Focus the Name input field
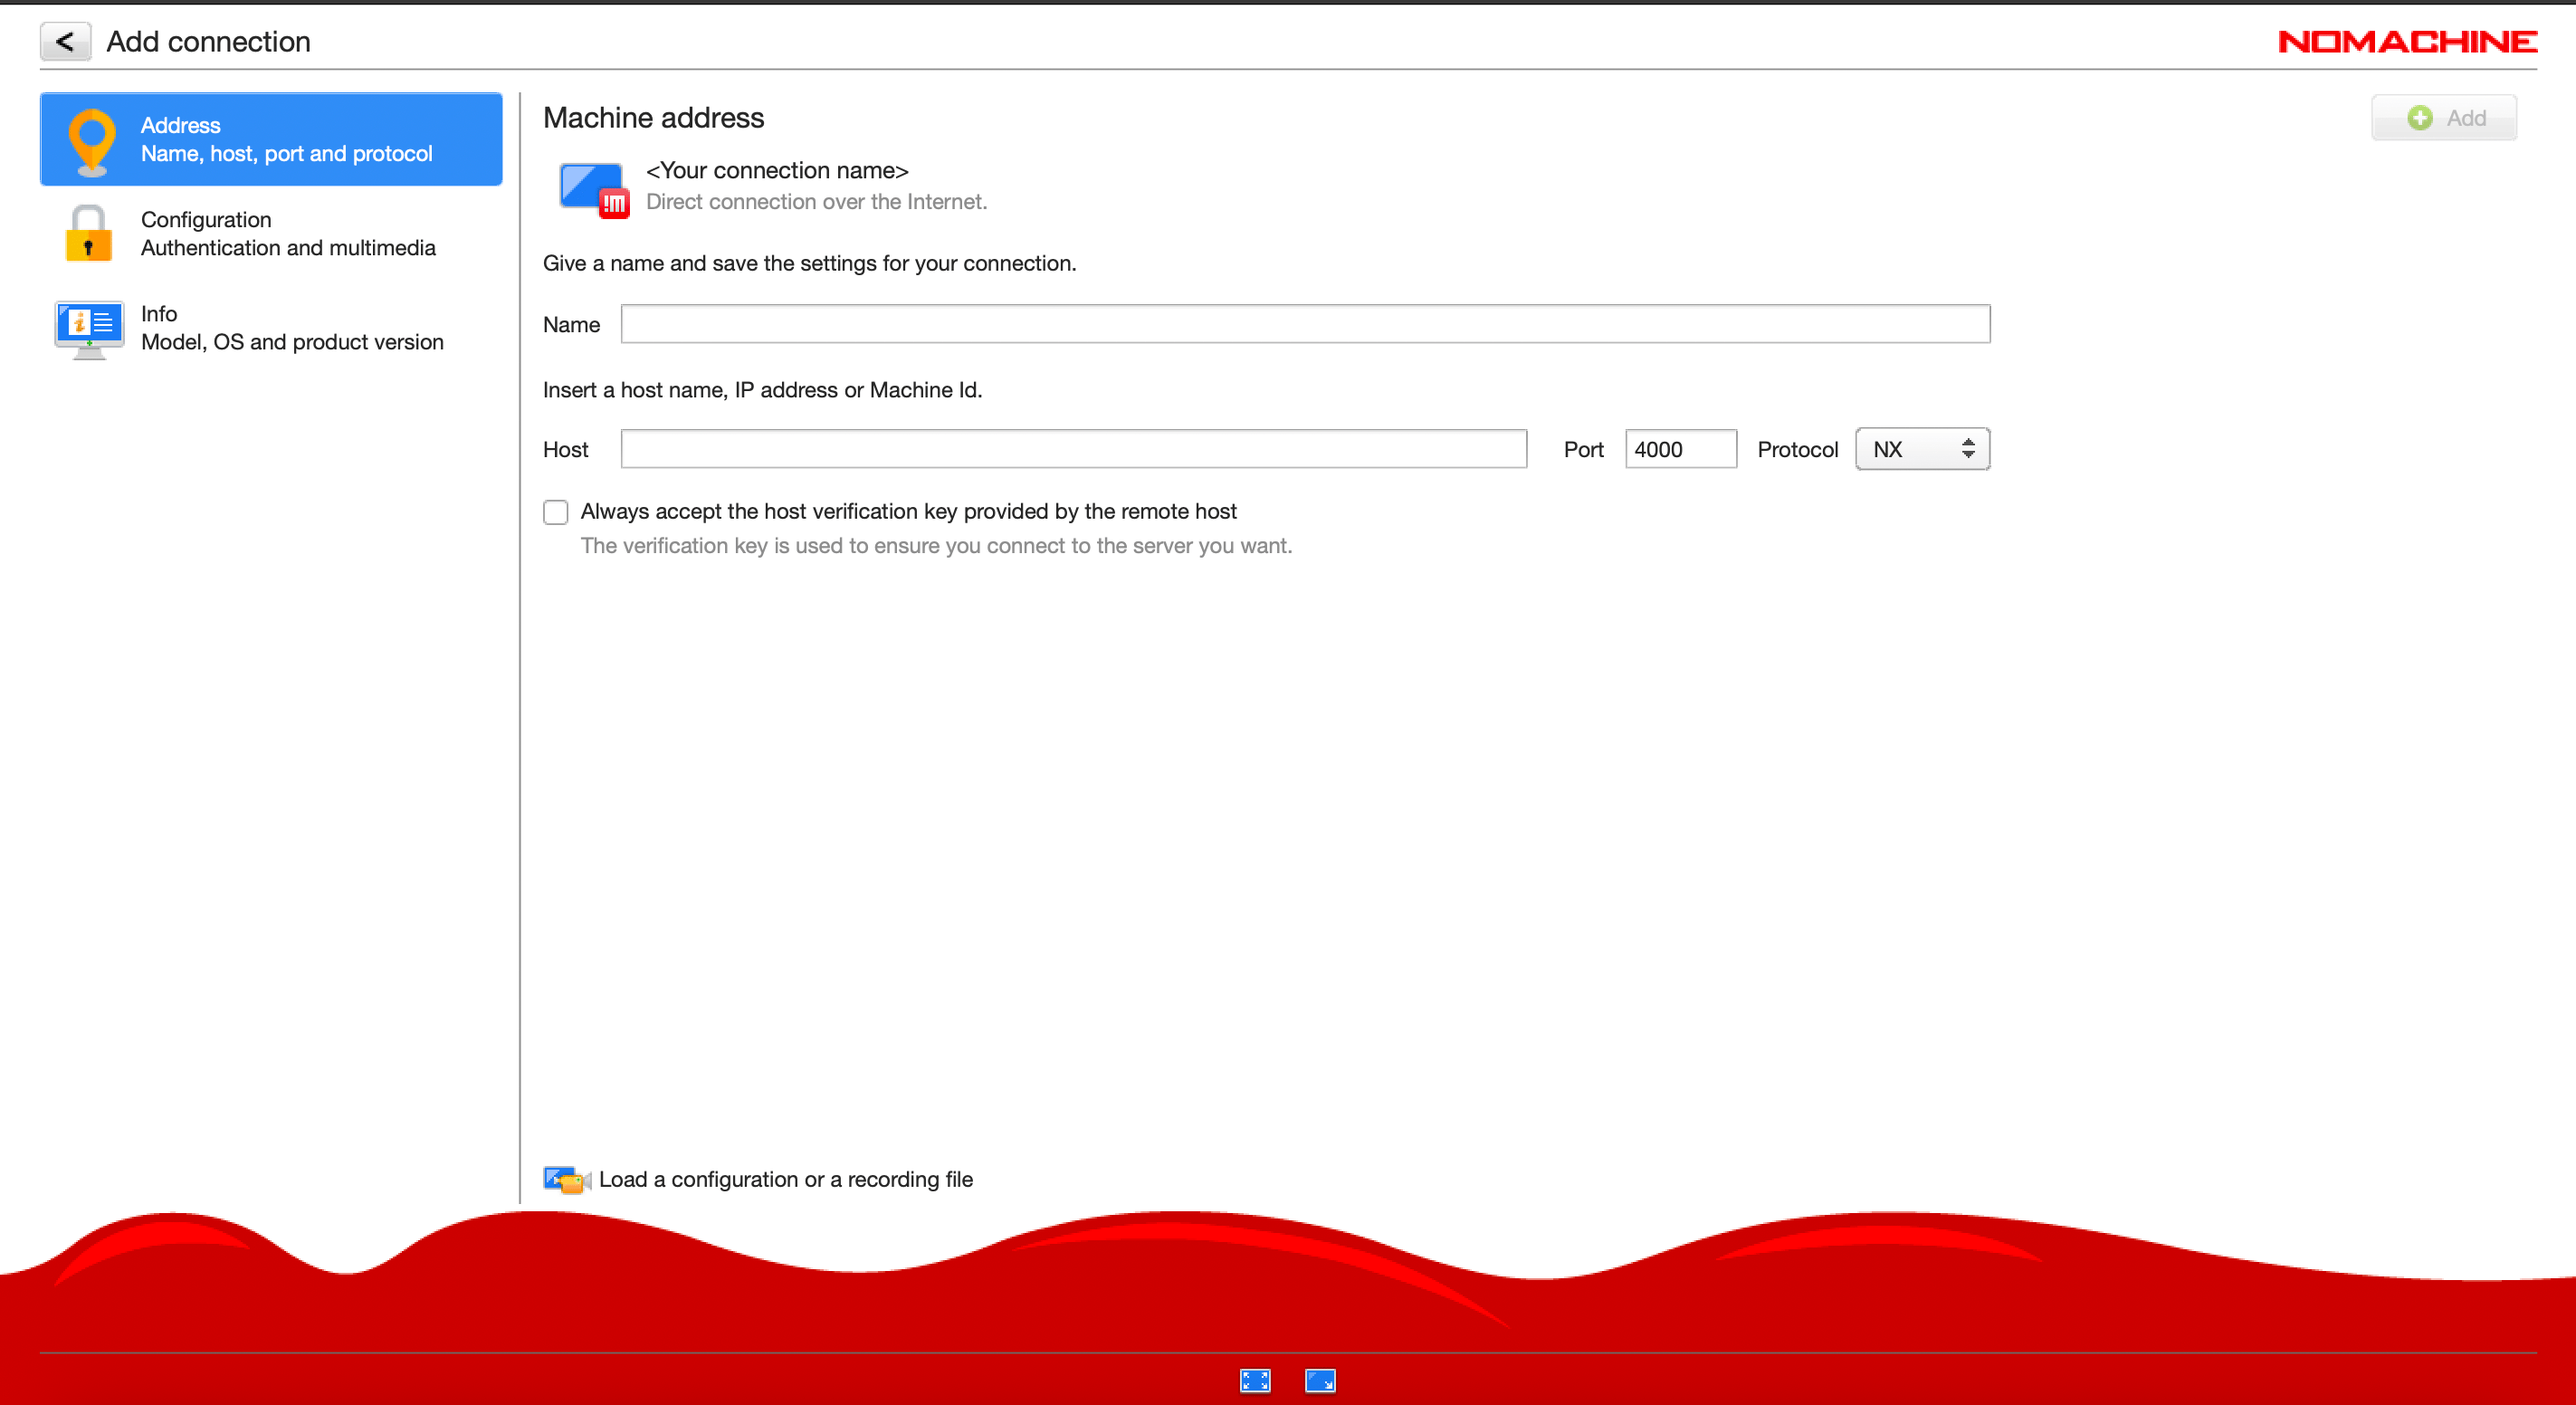2576x1405 pixels. pyautogui.click(x=1305, y=324)
